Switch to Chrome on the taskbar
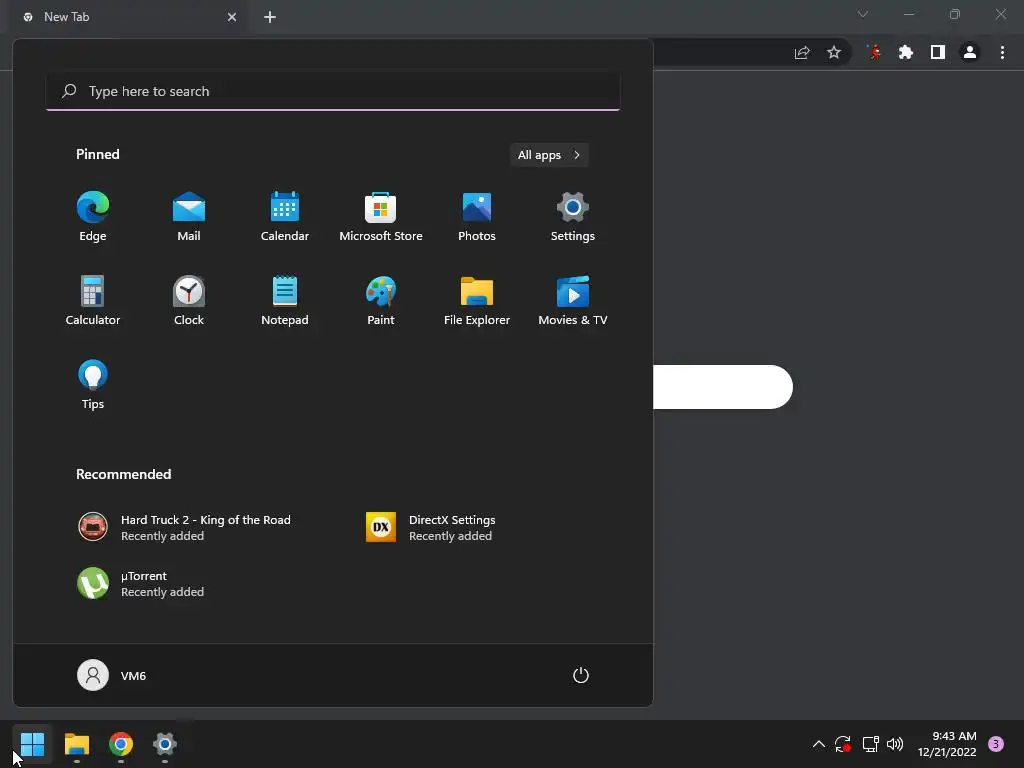1024x768 pixels. 121,744
